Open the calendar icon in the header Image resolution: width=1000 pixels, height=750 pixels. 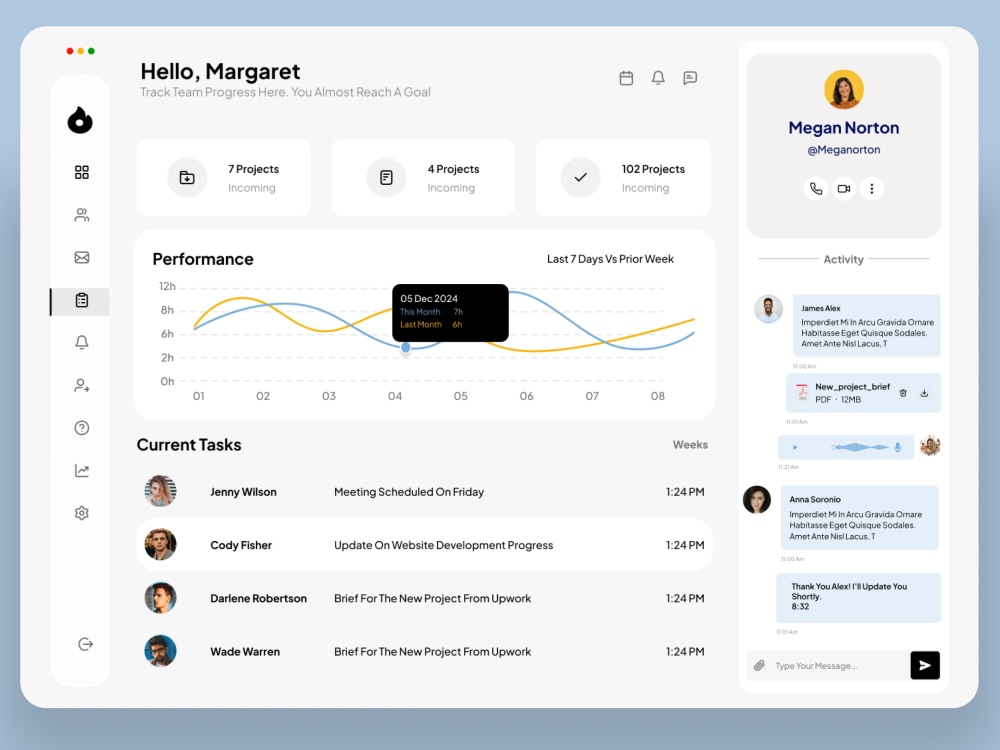626,78
